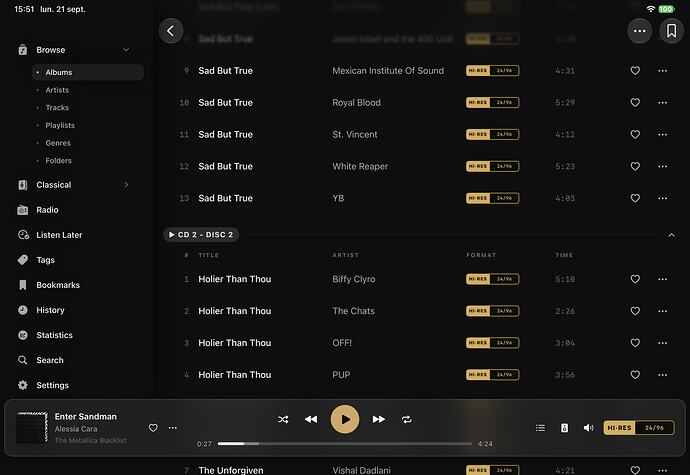Select Artists in the Browse menu
This screenshot has height=475, width=690.
(57, 90)
